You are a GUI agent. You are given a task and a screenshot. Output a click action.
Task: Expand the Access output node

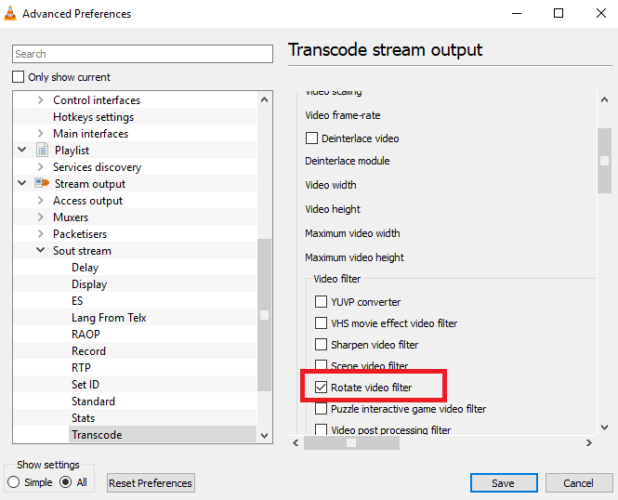tap(40, 201)
